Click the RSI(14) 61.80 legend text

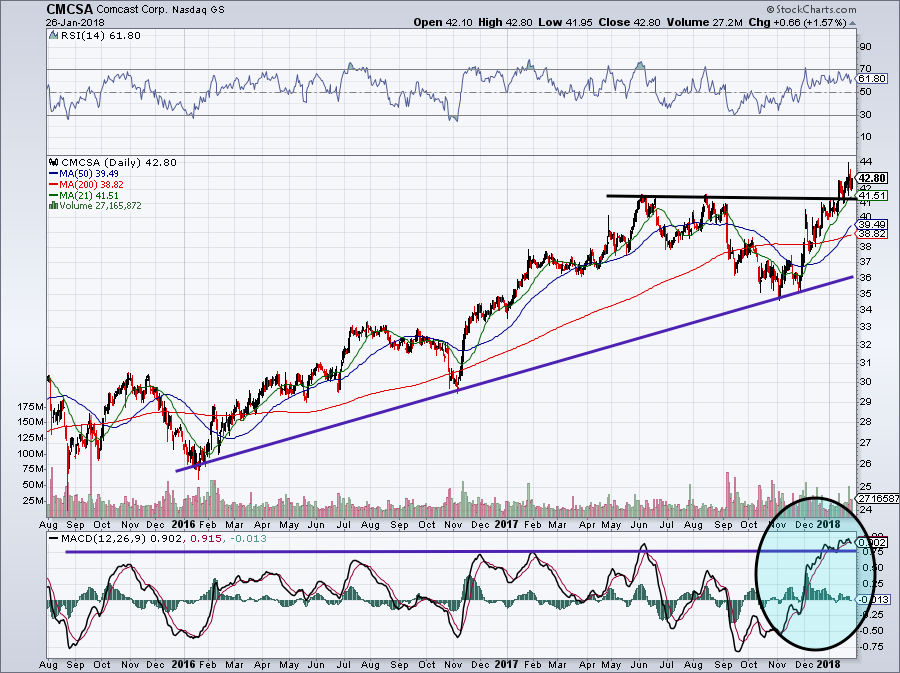tap(100, 36)
